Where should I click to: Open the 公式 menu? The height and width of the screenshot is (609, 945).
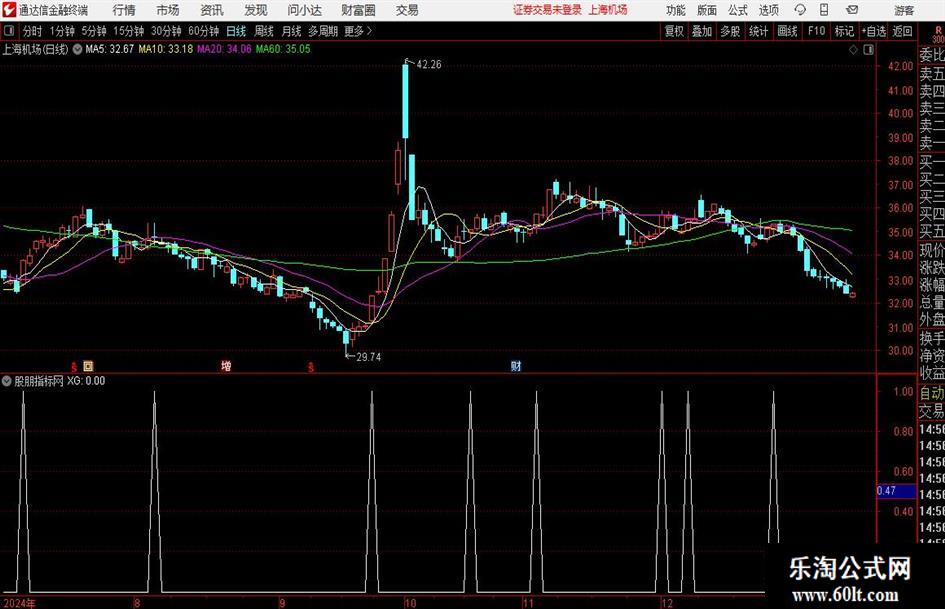click(737, 10)
